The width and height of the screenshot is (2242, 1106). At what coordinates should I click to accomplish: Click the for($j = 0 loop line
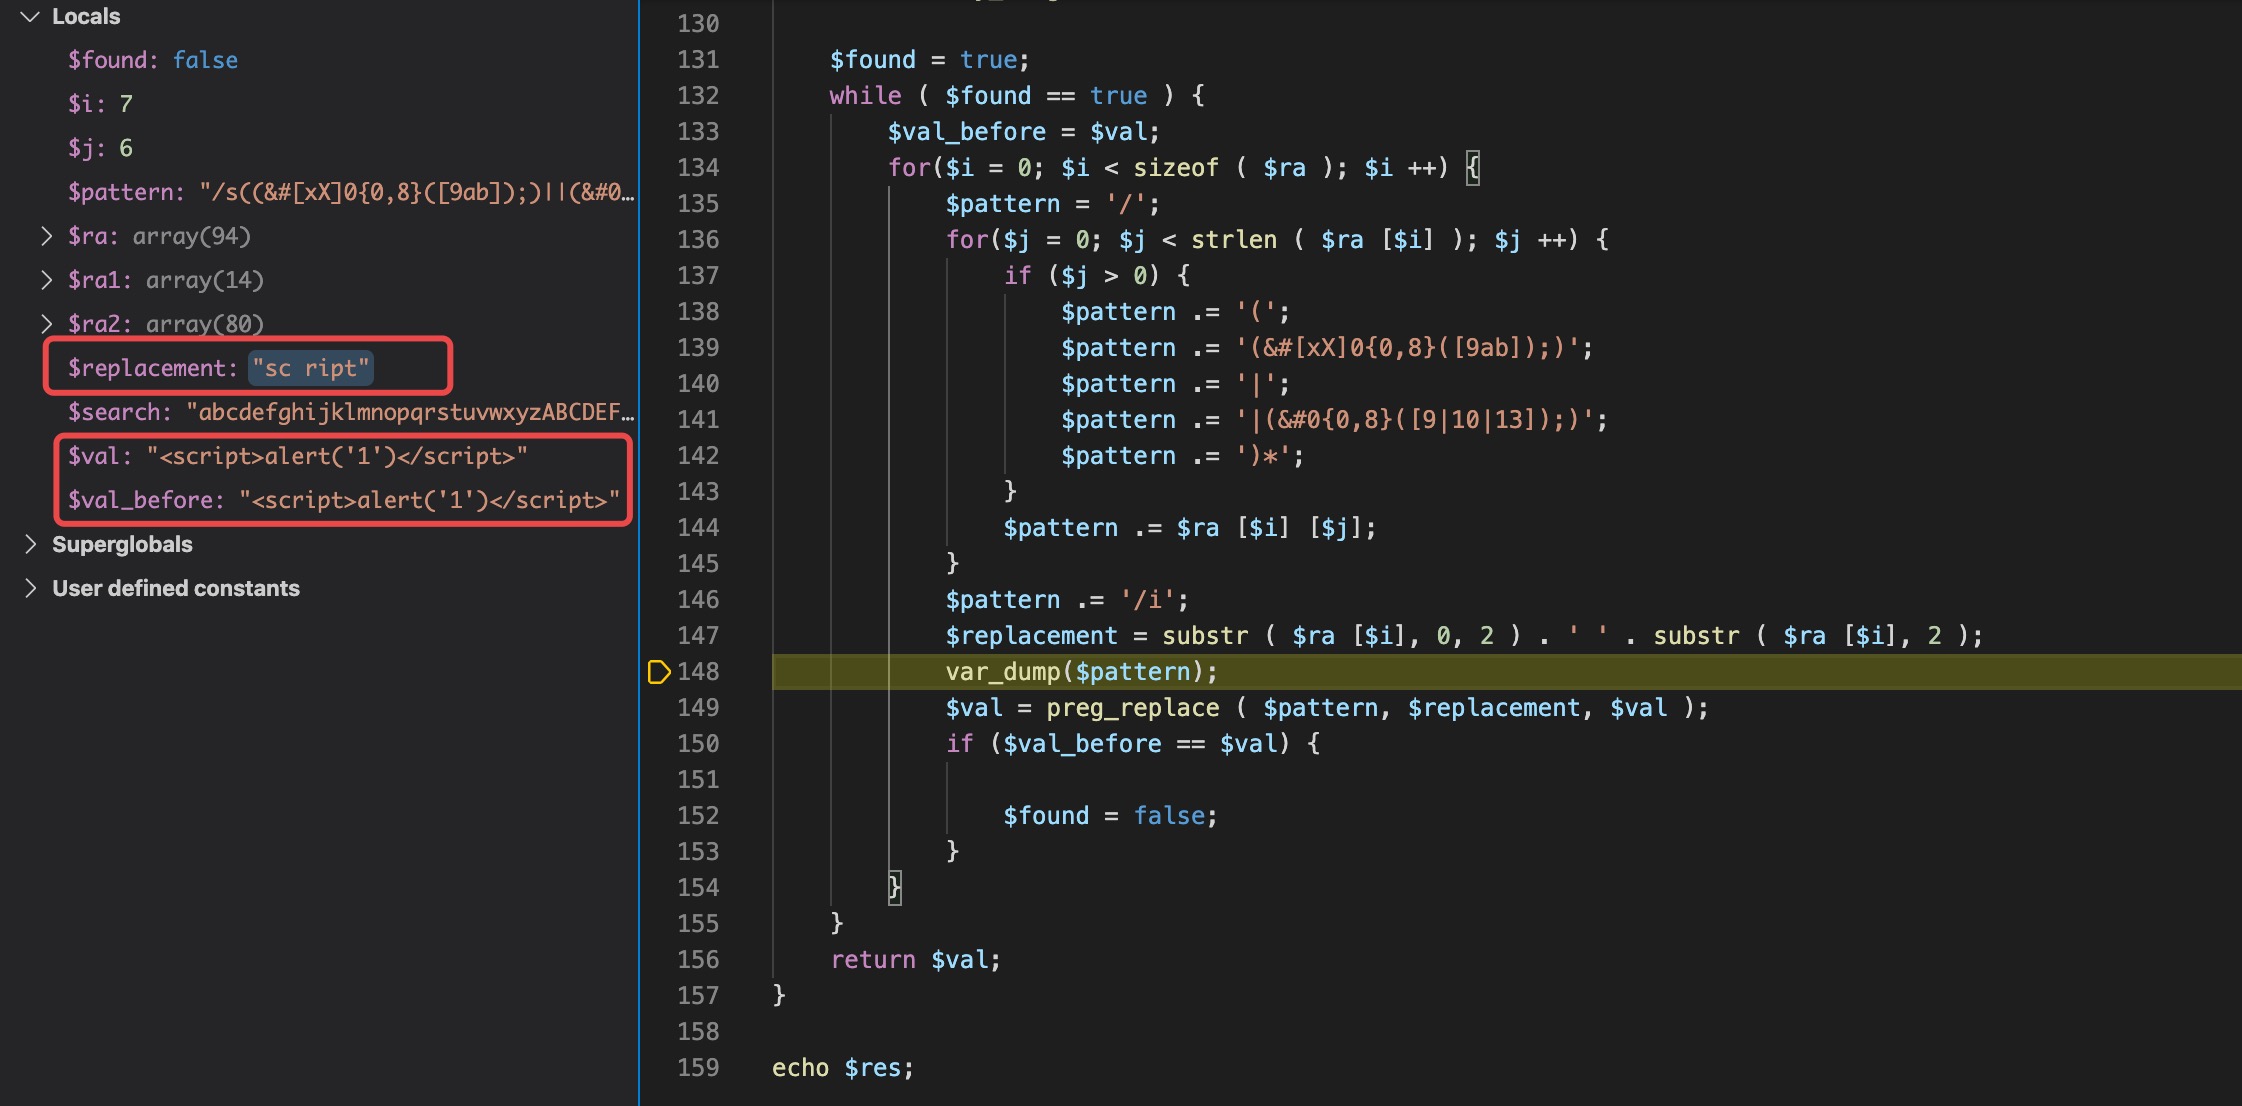click(1277, 240)
